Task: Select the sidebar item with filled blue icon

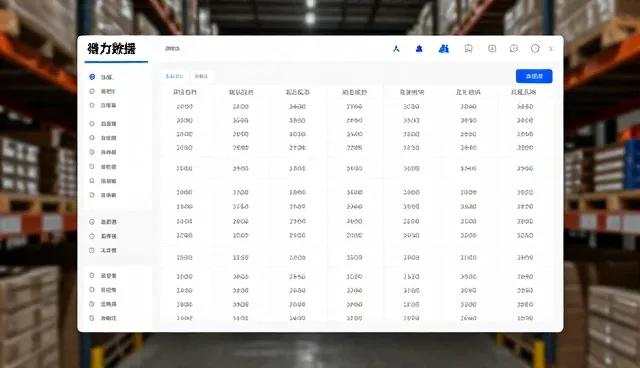Action: pos(102,77)
